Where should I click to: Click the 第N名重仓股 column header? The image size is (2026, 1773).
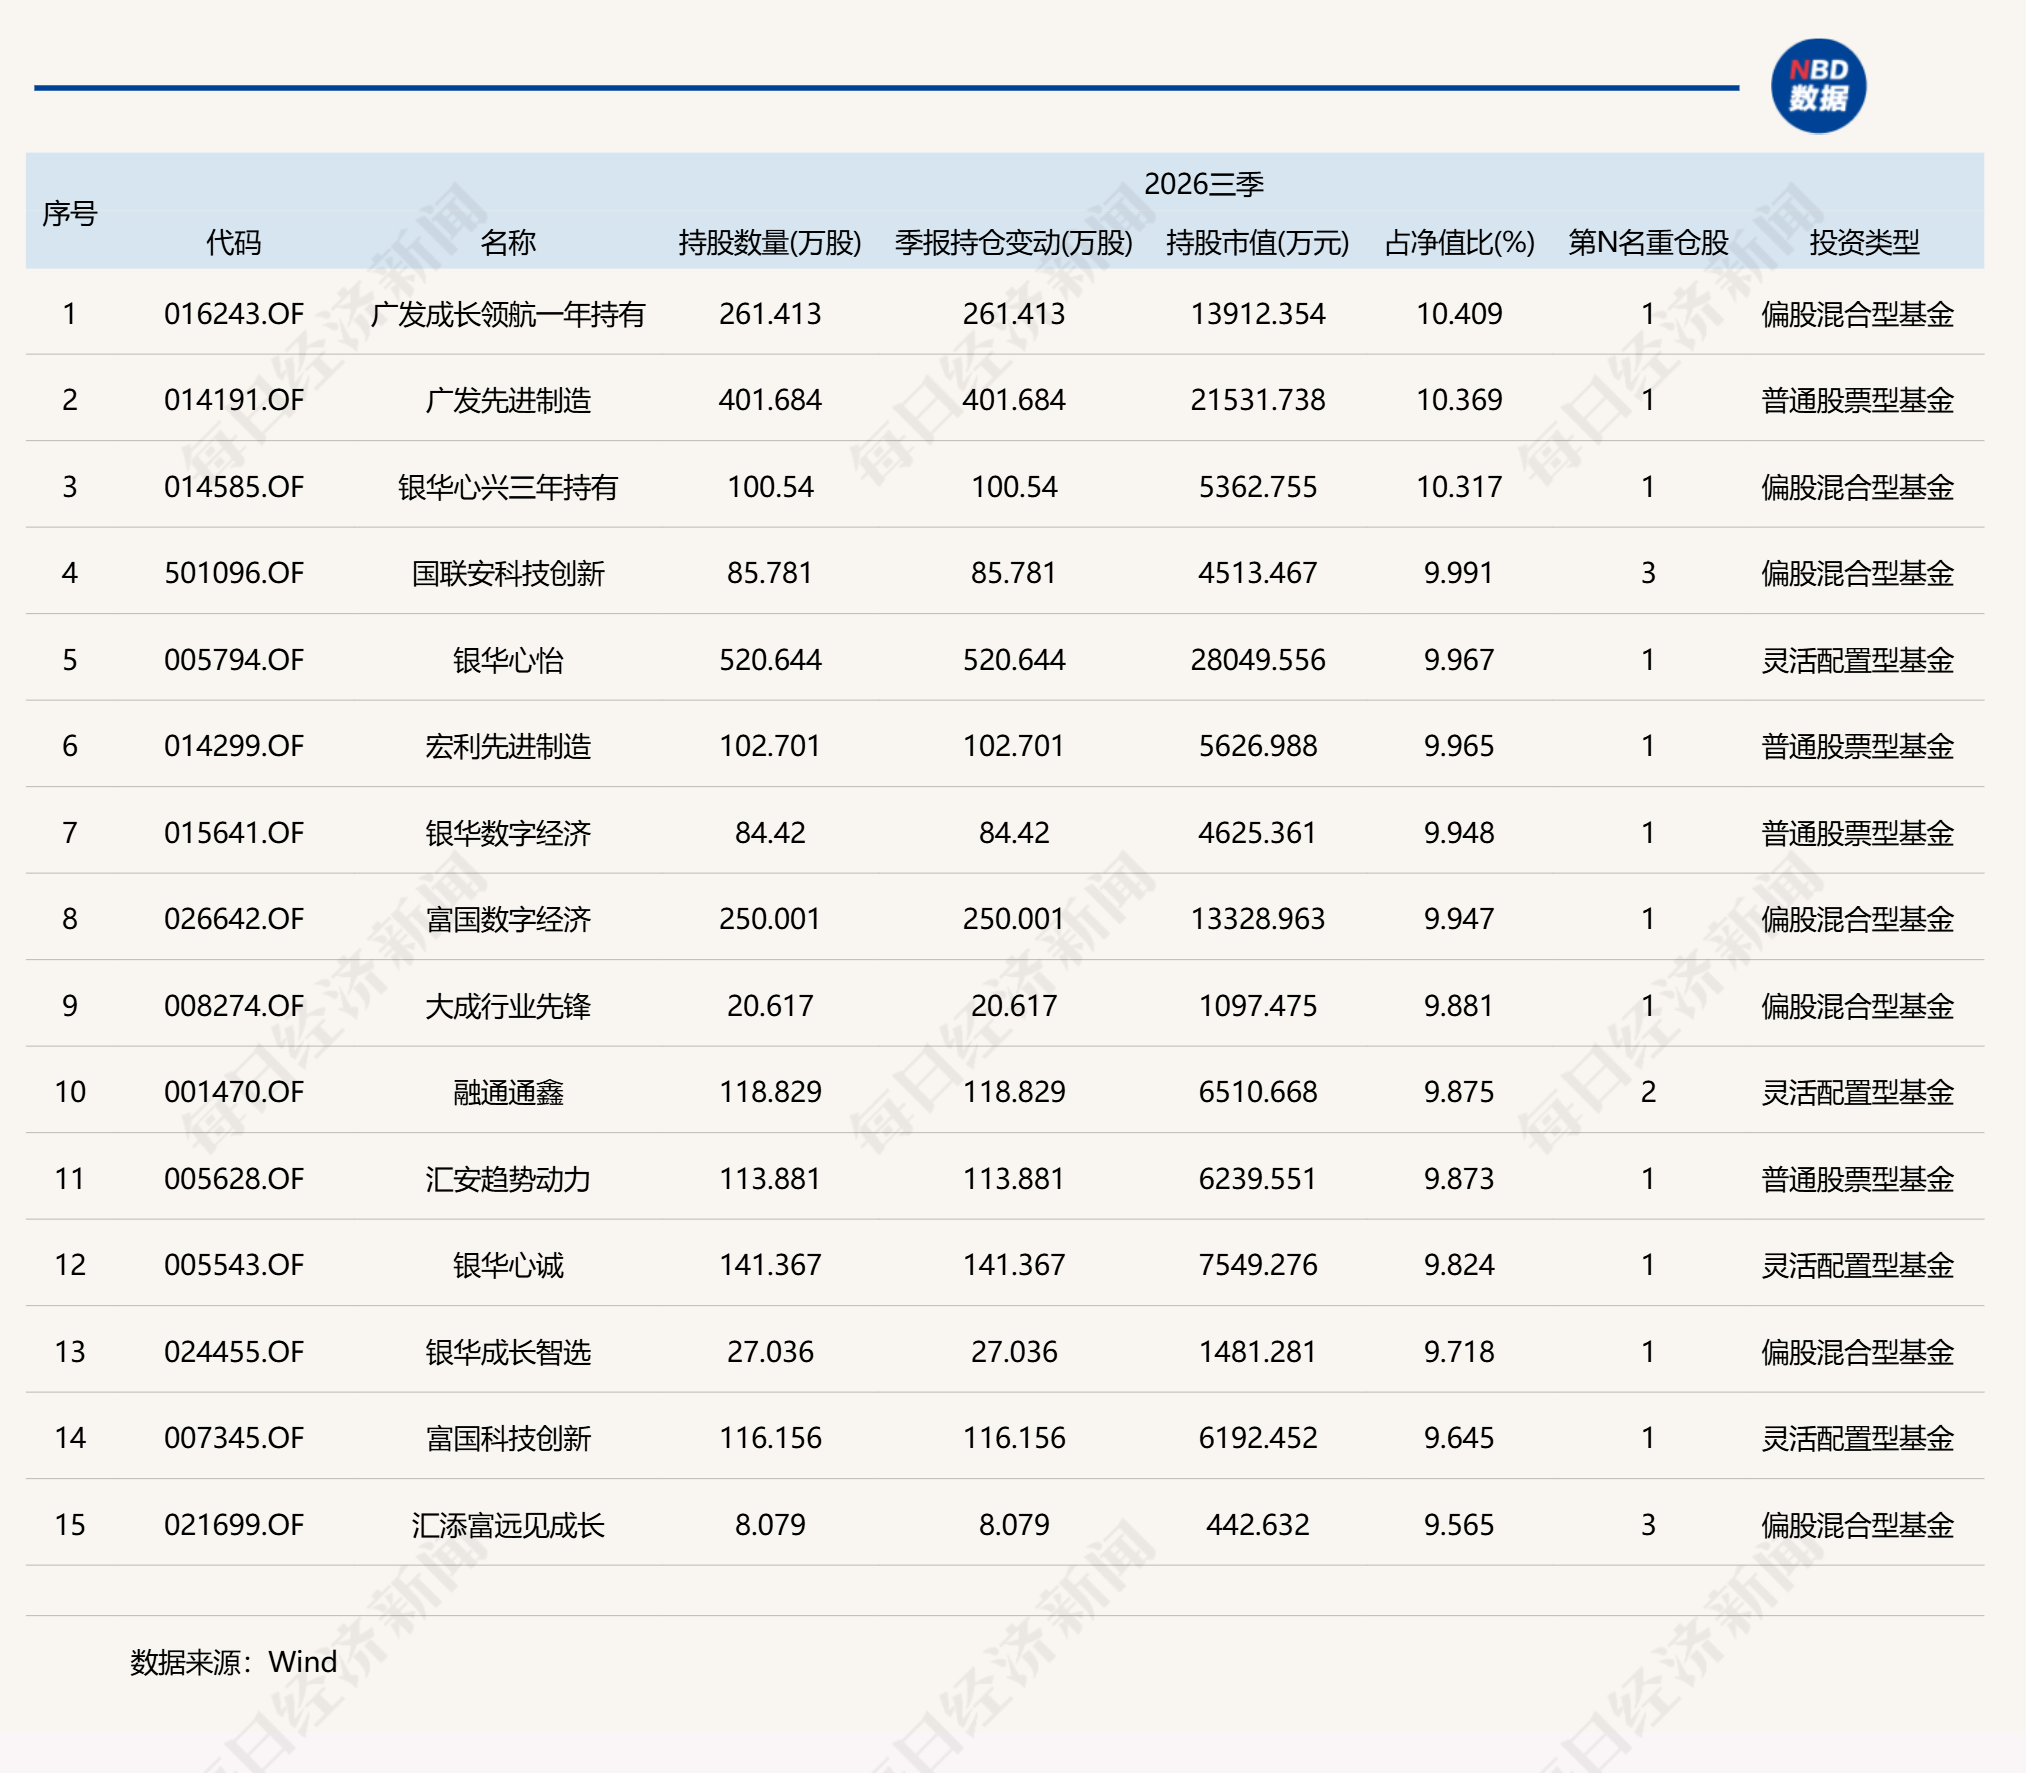coord(1648,242)
